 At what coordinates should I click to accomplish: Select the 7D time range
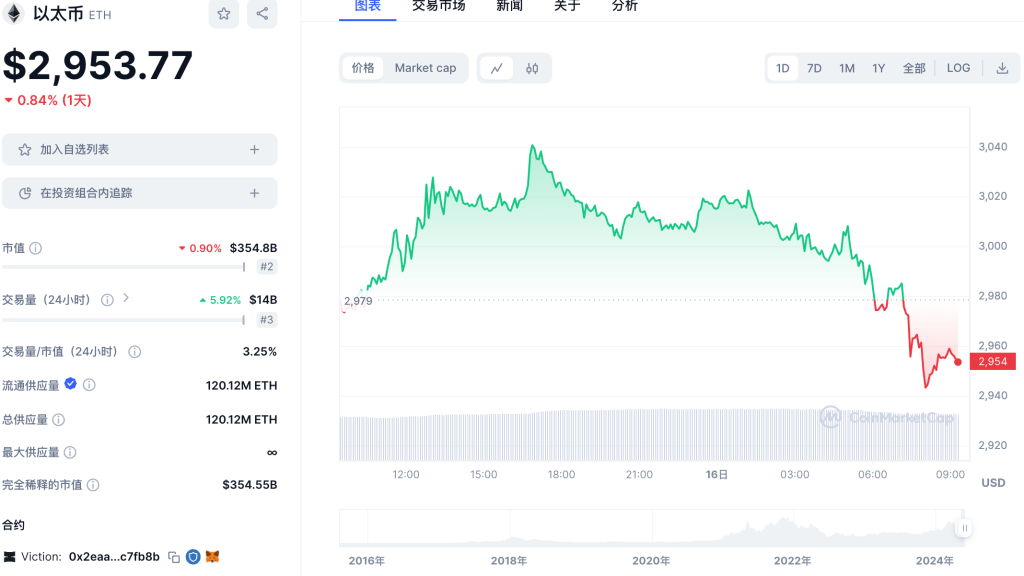(x=814, y=68)
